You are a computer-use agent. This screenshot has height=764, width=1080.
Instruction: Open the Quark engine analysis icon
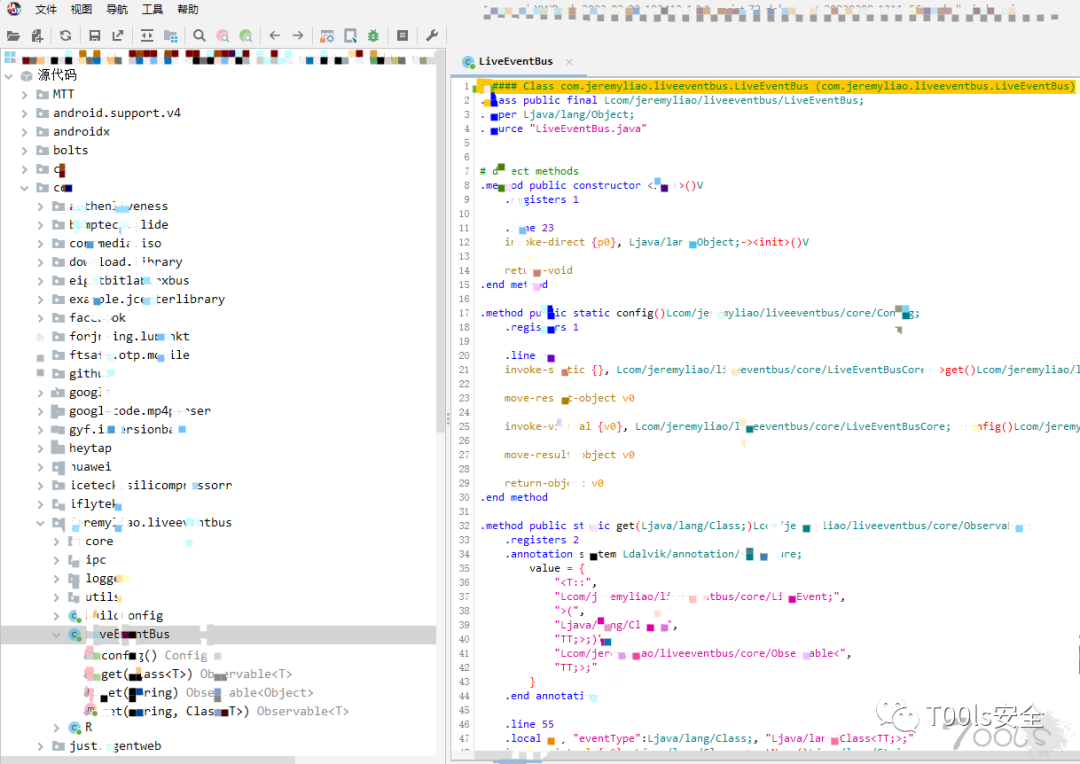coord(351,36)
